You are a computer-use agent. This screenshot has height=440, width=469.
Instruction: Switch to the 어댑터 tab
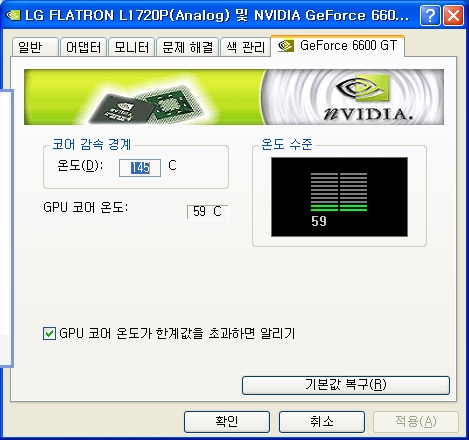[83, 47]
